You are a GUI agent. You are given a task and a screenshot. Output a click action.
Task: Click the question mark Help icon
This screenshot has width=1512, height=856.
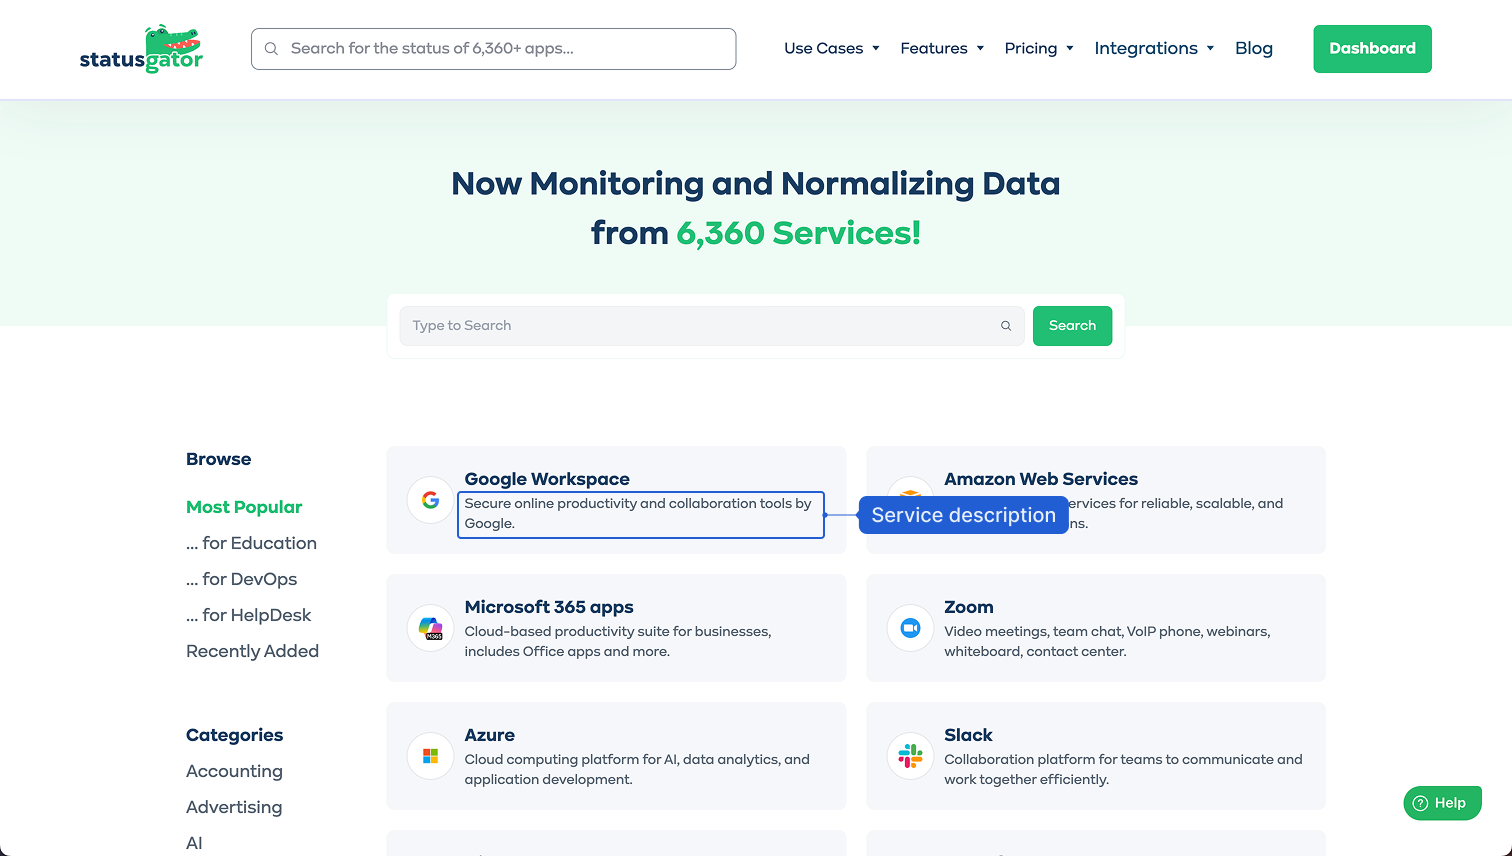click(1420, 803)
